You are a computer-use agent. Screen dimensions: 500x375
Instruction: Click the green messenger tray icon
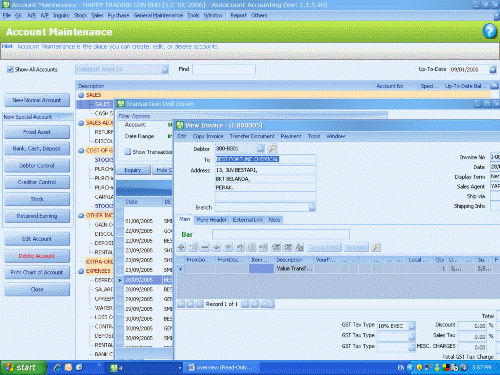[x=437, y=368]
